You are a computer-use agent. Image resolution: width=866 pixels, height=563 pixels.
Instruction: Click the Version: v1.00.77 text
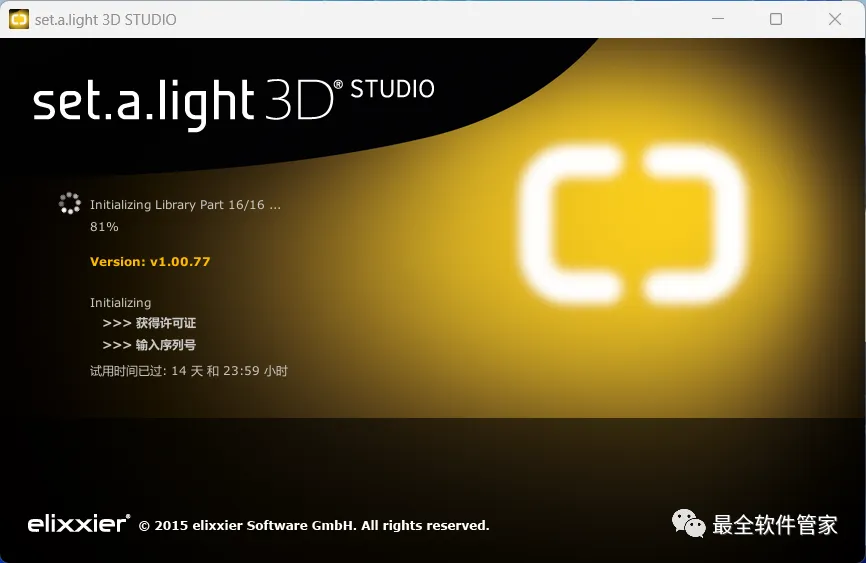click(150, 262)
